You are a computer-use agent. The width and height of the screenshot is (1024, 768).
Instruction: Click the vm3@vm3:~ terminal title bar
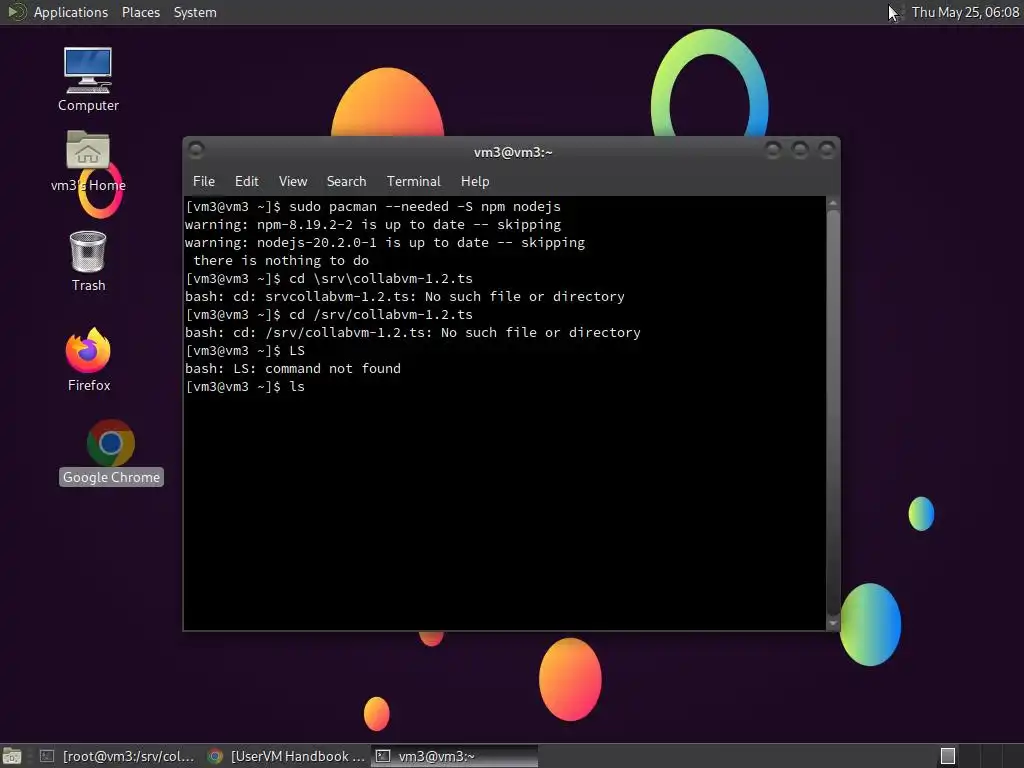pos(513,152)
